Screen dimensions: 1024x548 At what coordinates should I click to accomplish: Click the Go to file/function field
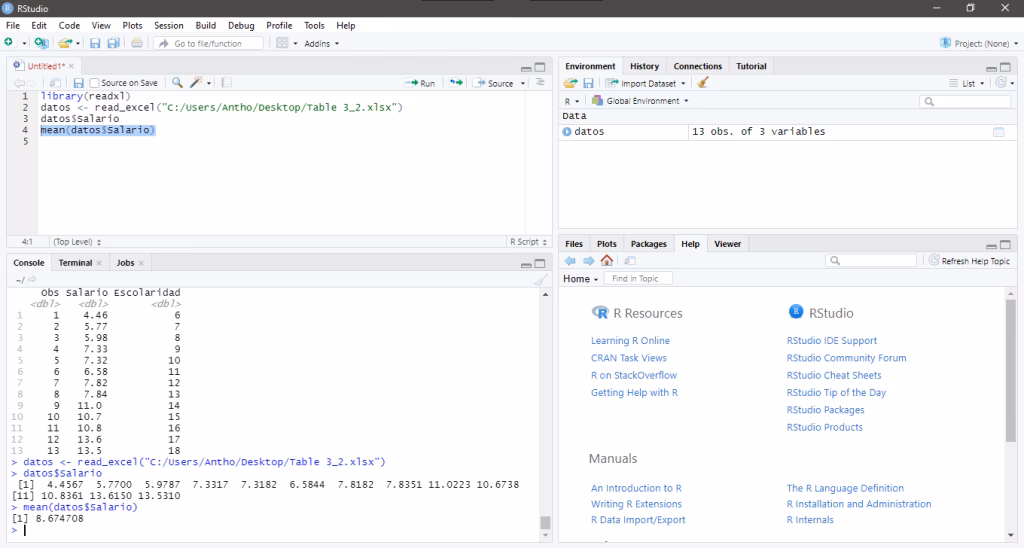[209, 43]
